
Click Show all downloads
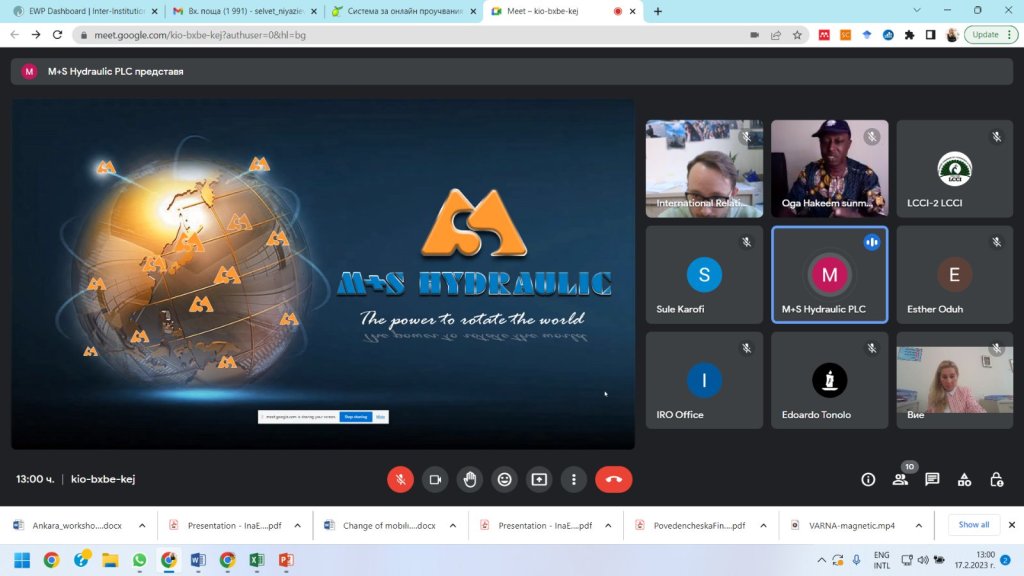click(973, 524)
